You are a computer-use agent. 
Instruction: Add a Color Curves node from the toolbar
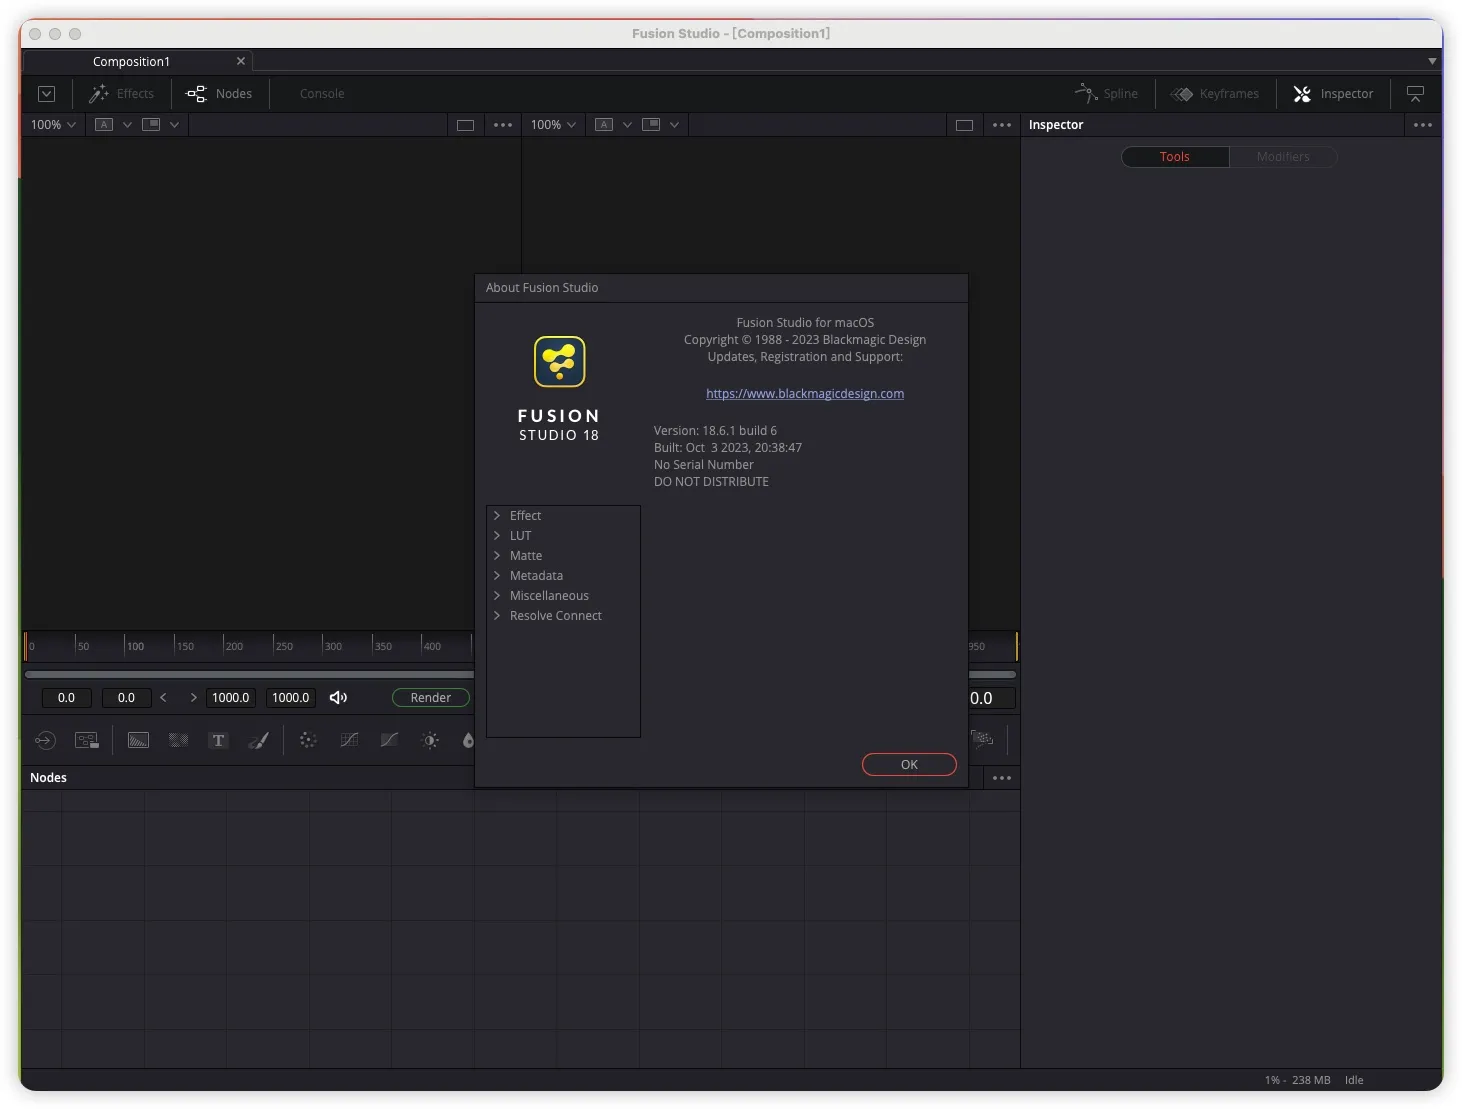(349, 740)
